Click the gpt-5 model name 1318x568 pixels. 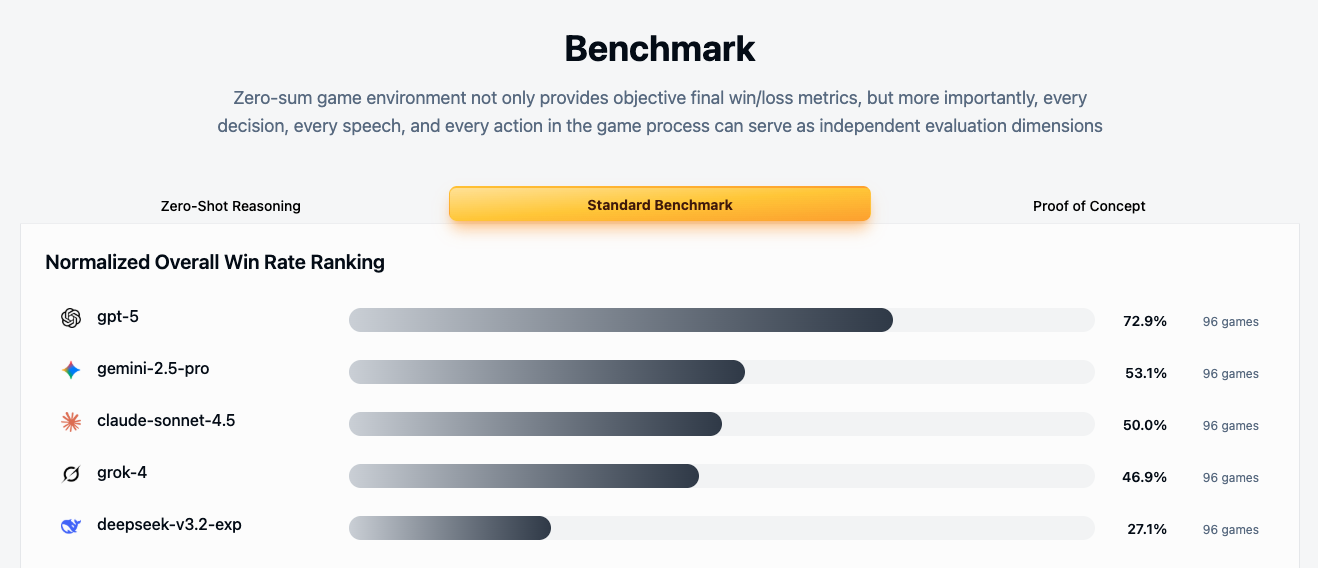point(118,317)
